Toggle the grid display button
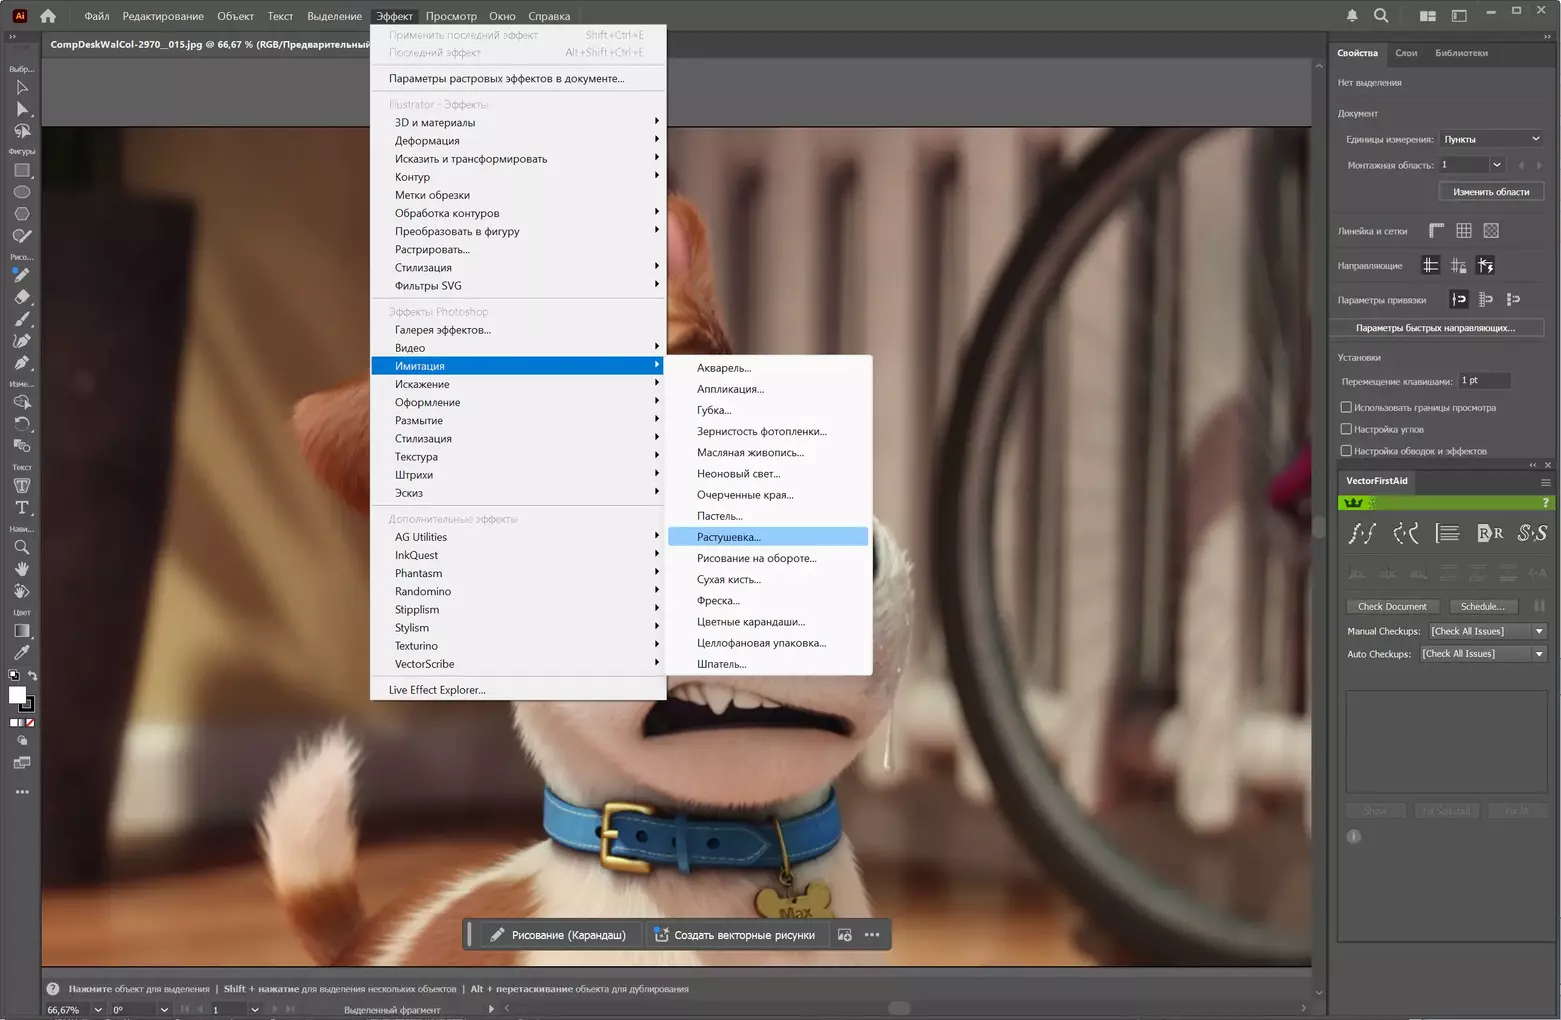Viewport: 1561px width, 1020px height. (1464, 231)
